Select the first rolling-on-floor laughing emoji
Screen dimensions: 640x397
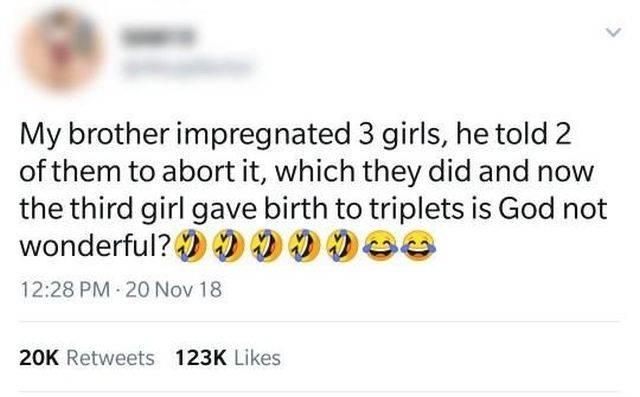pos(190,246)
